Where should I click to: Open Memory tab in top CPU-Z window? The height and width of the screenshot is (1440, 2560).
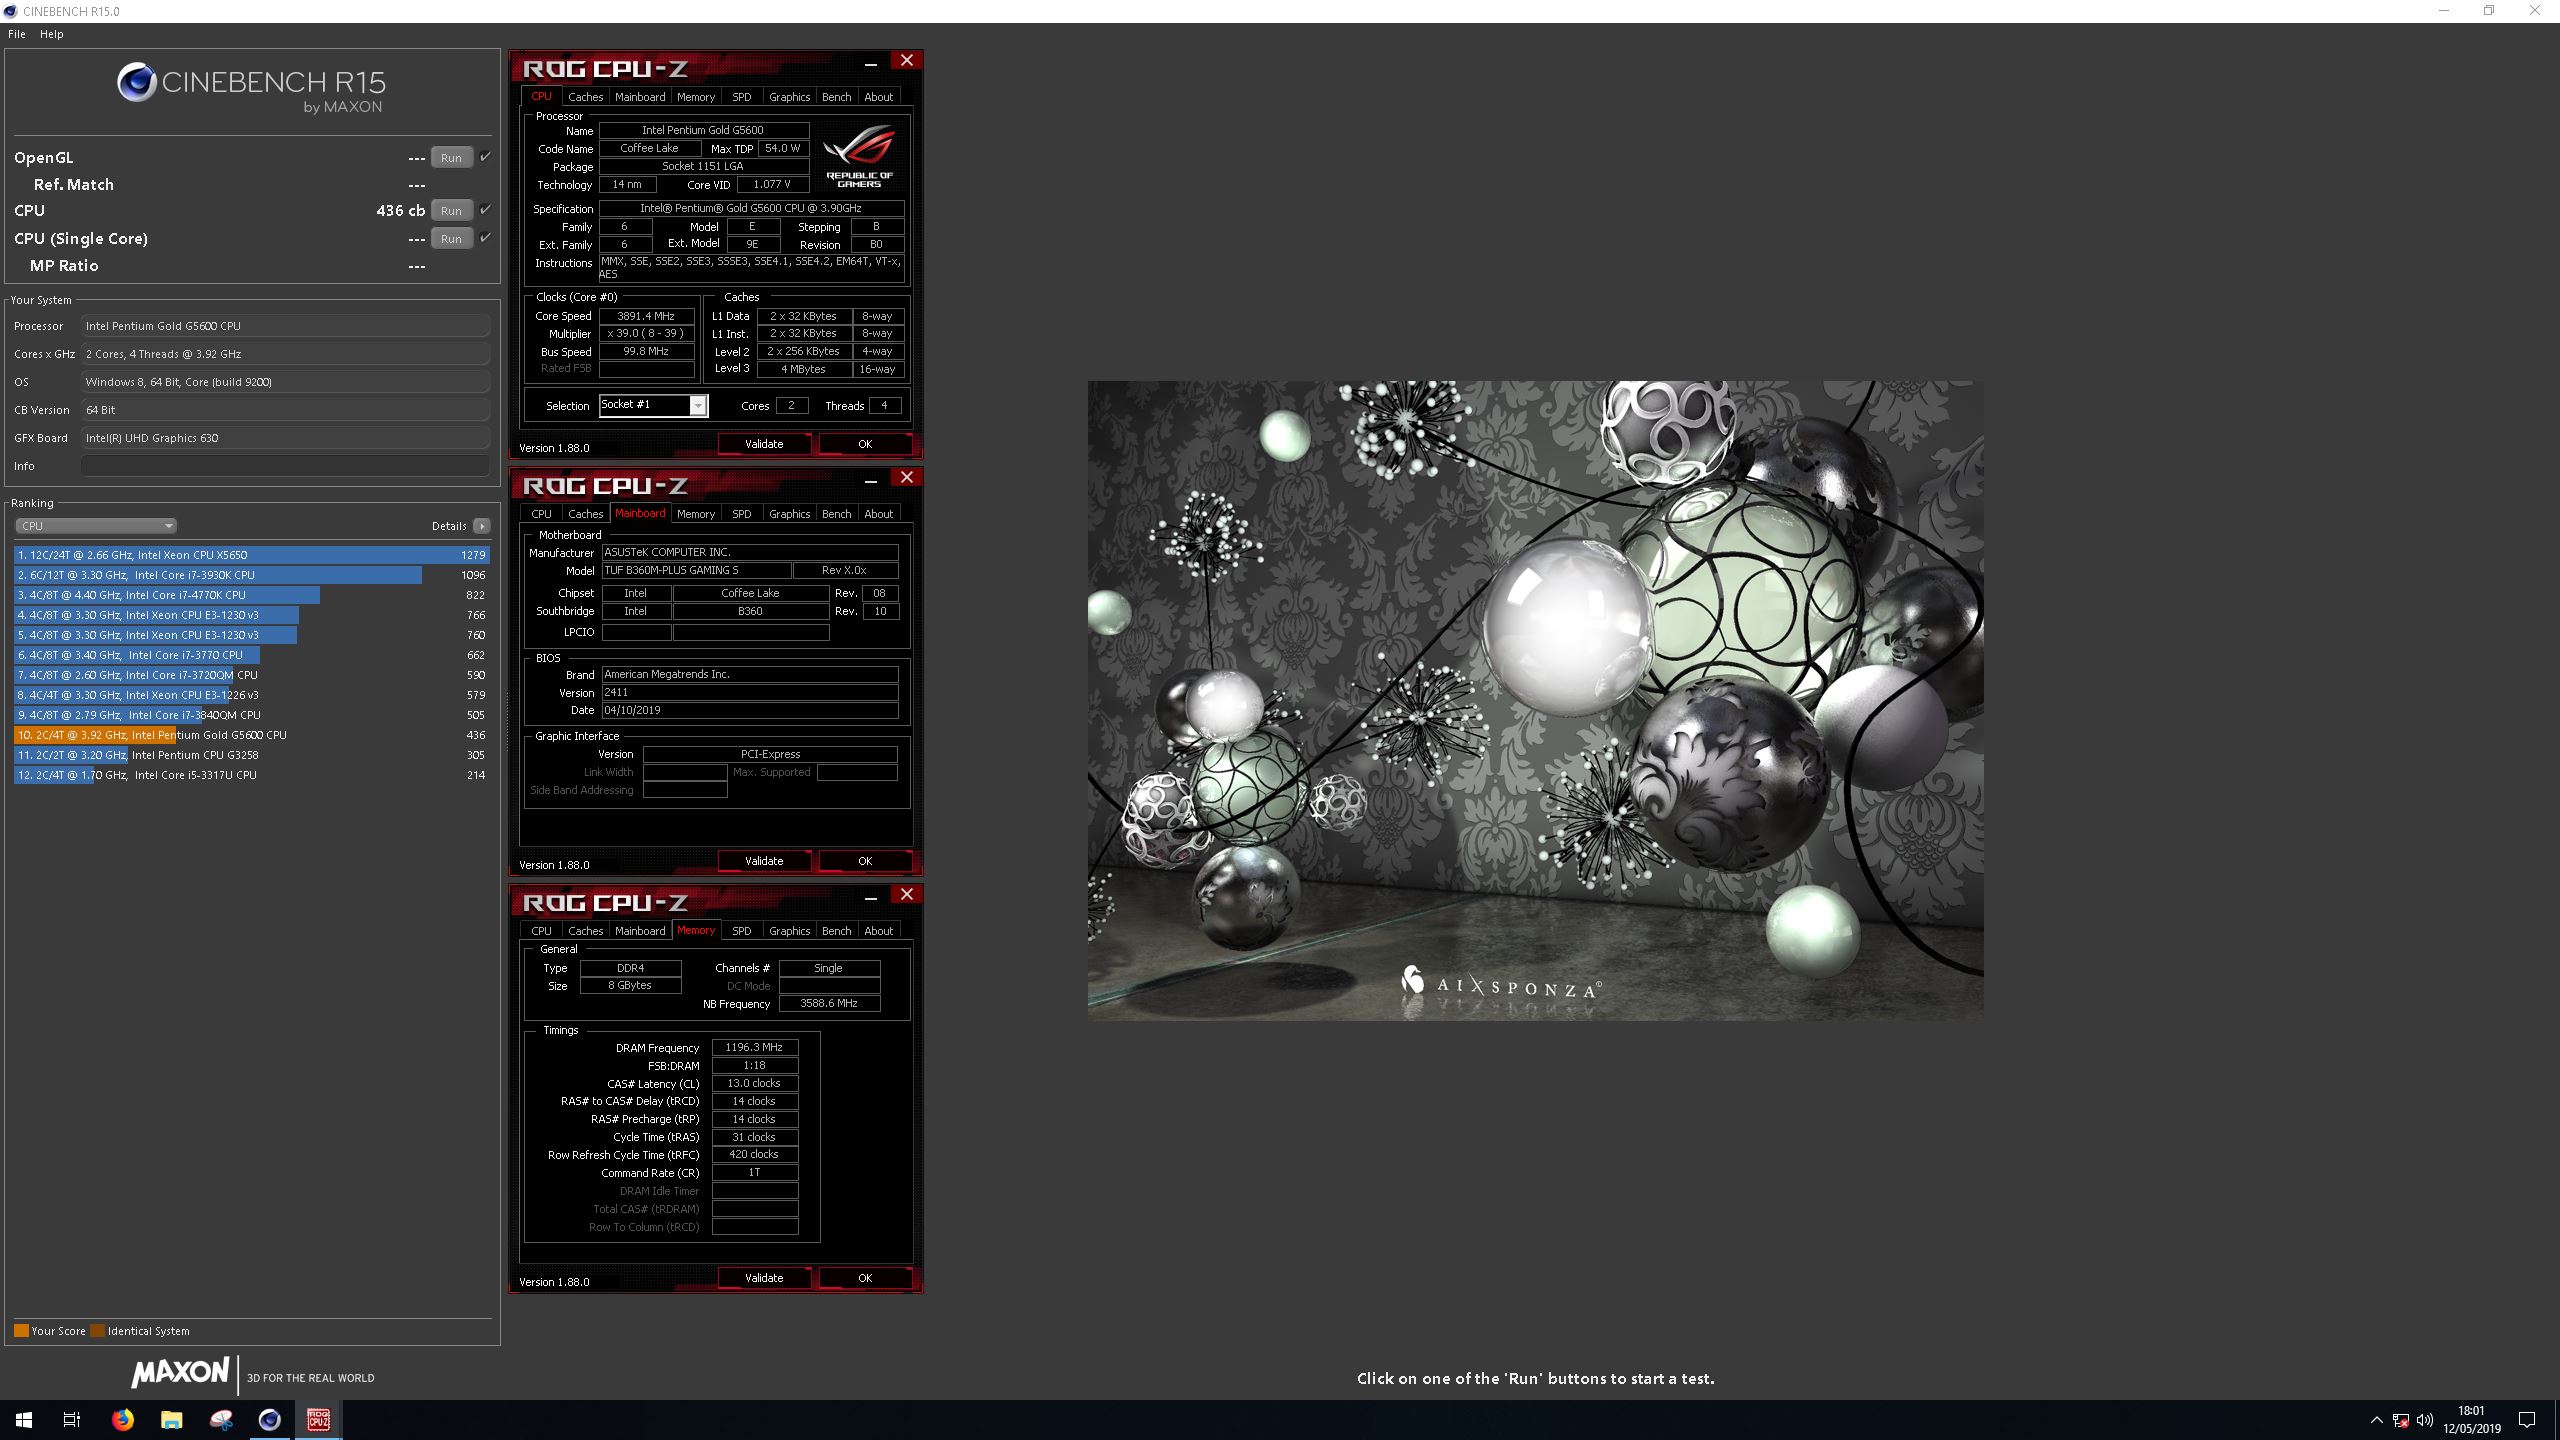tap(695, 97)
